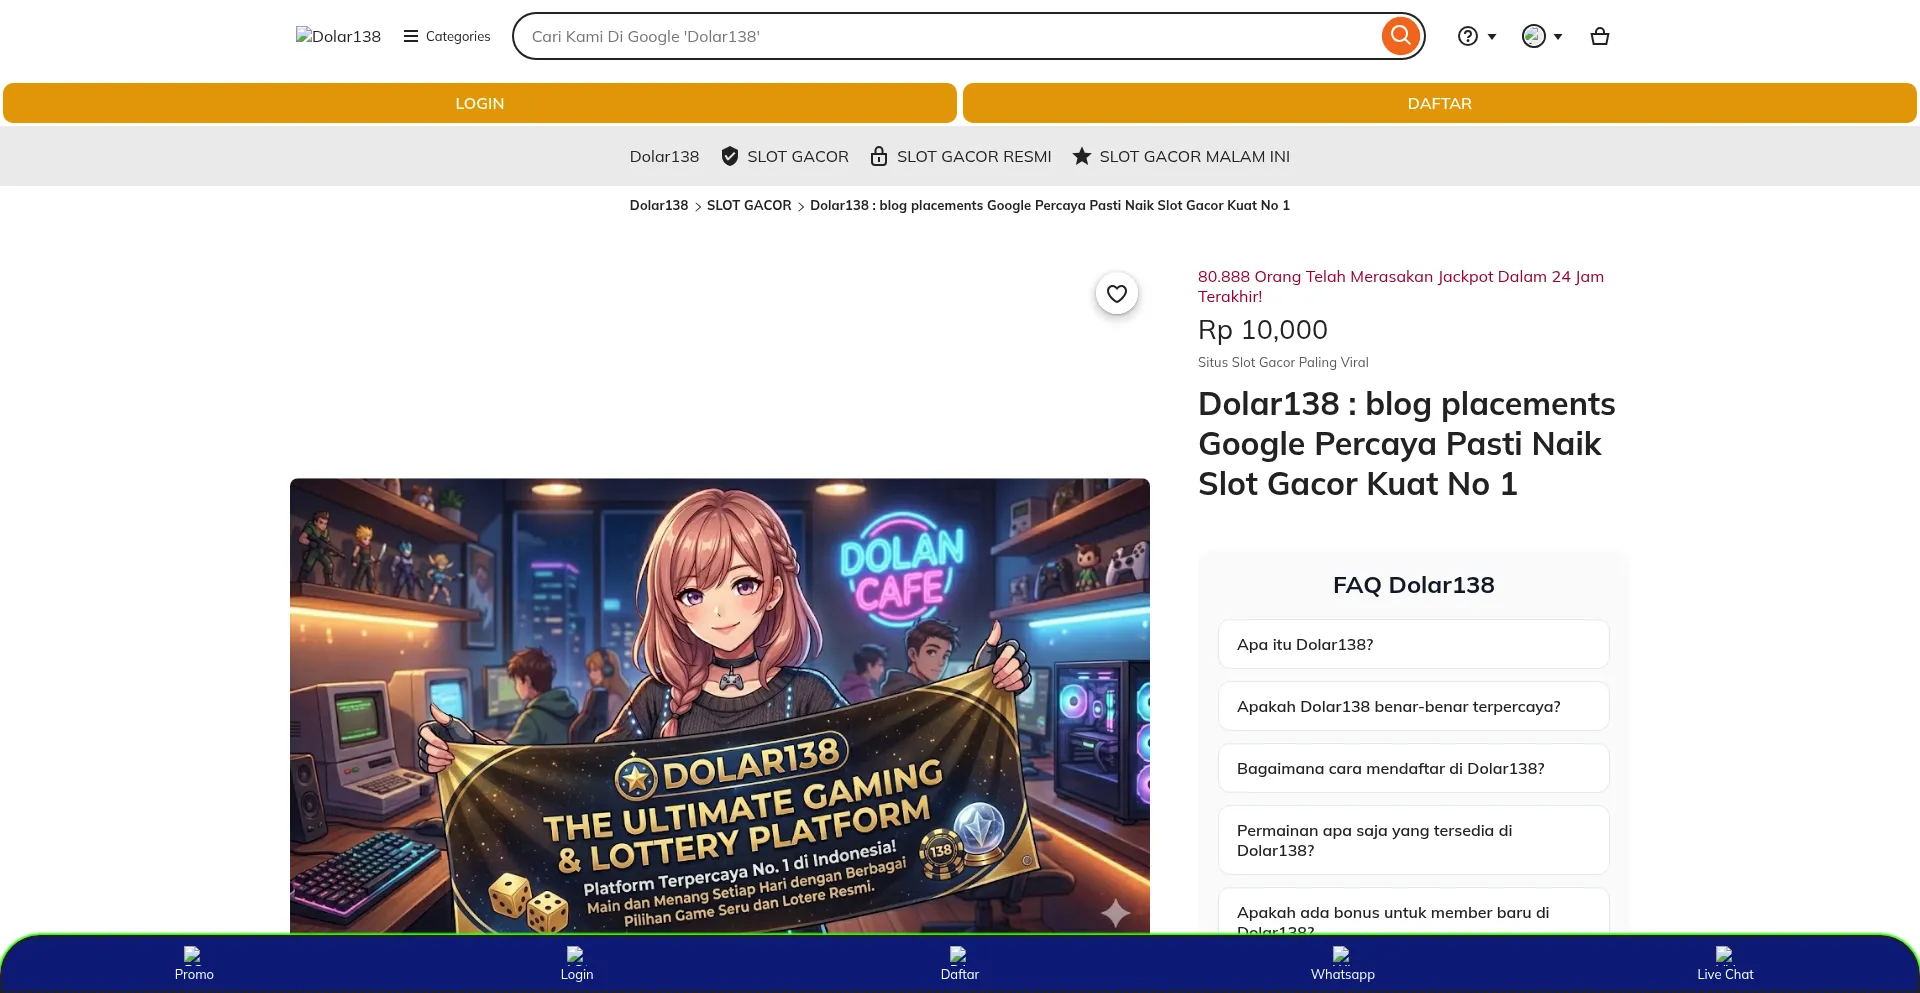1920x993 pixels.
Task: Click the DAFTAR button
Action: click(1440, 103)
